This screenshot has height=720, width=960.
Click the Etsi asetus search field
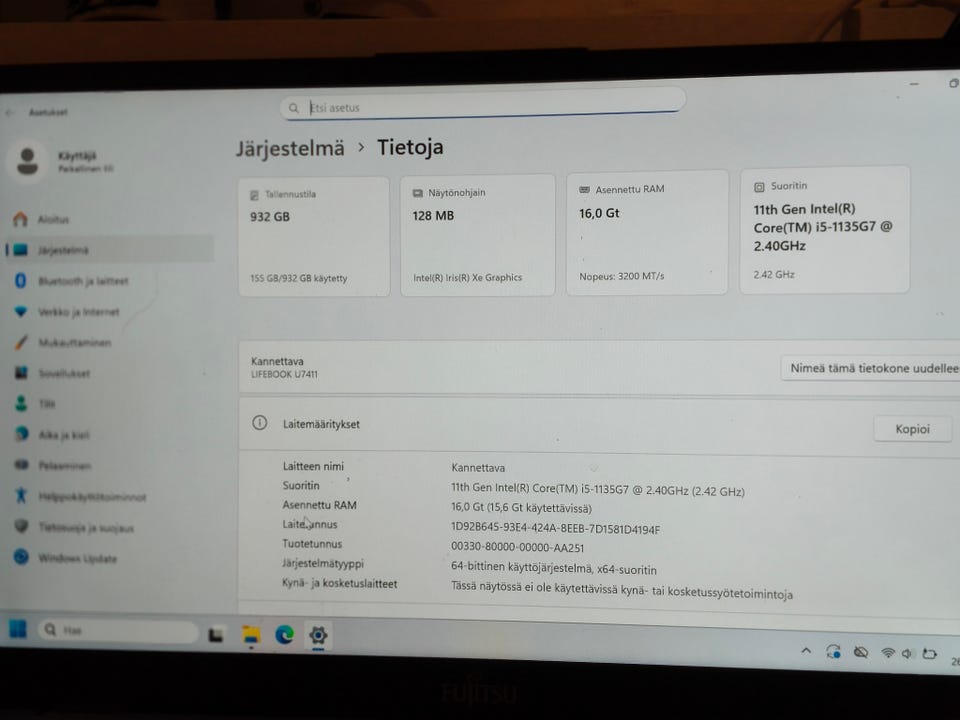[x=483, y=104]
